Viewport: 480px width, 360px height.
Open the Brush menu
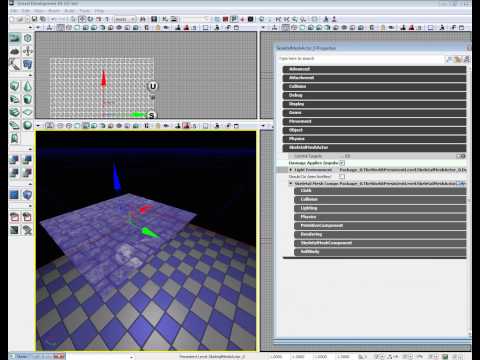54,11
